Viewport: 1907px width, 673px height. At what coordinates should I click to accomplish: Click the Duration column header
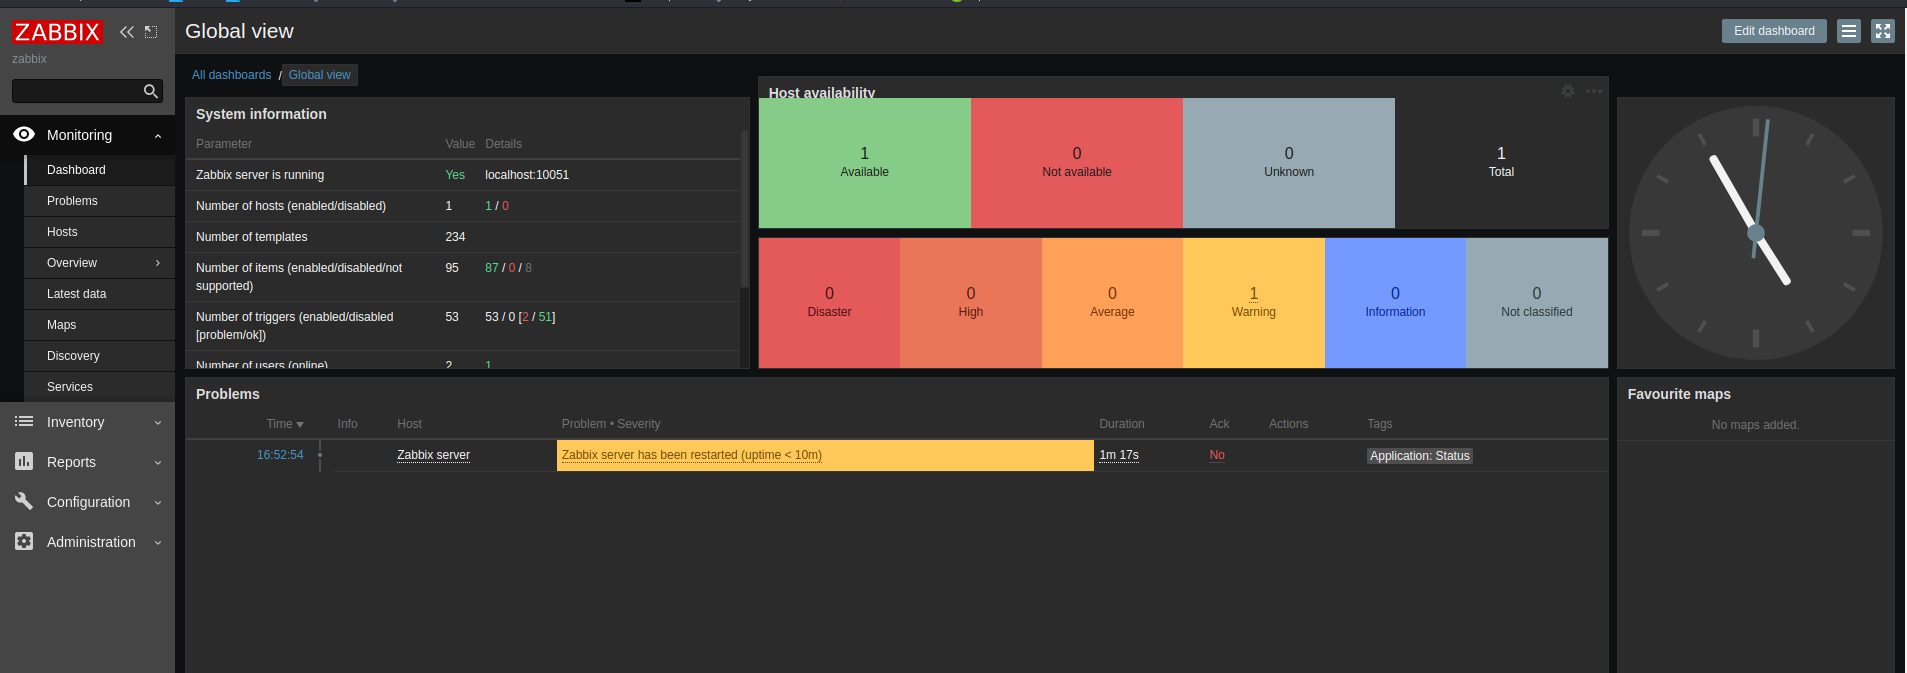point(1122,424)
